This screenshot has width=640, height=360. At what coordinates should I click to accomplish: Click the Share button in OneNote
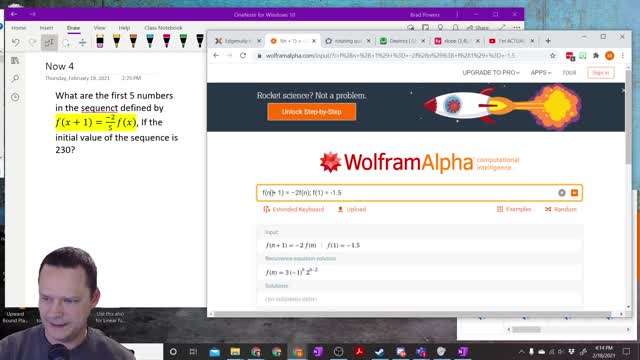click(478, 28)
